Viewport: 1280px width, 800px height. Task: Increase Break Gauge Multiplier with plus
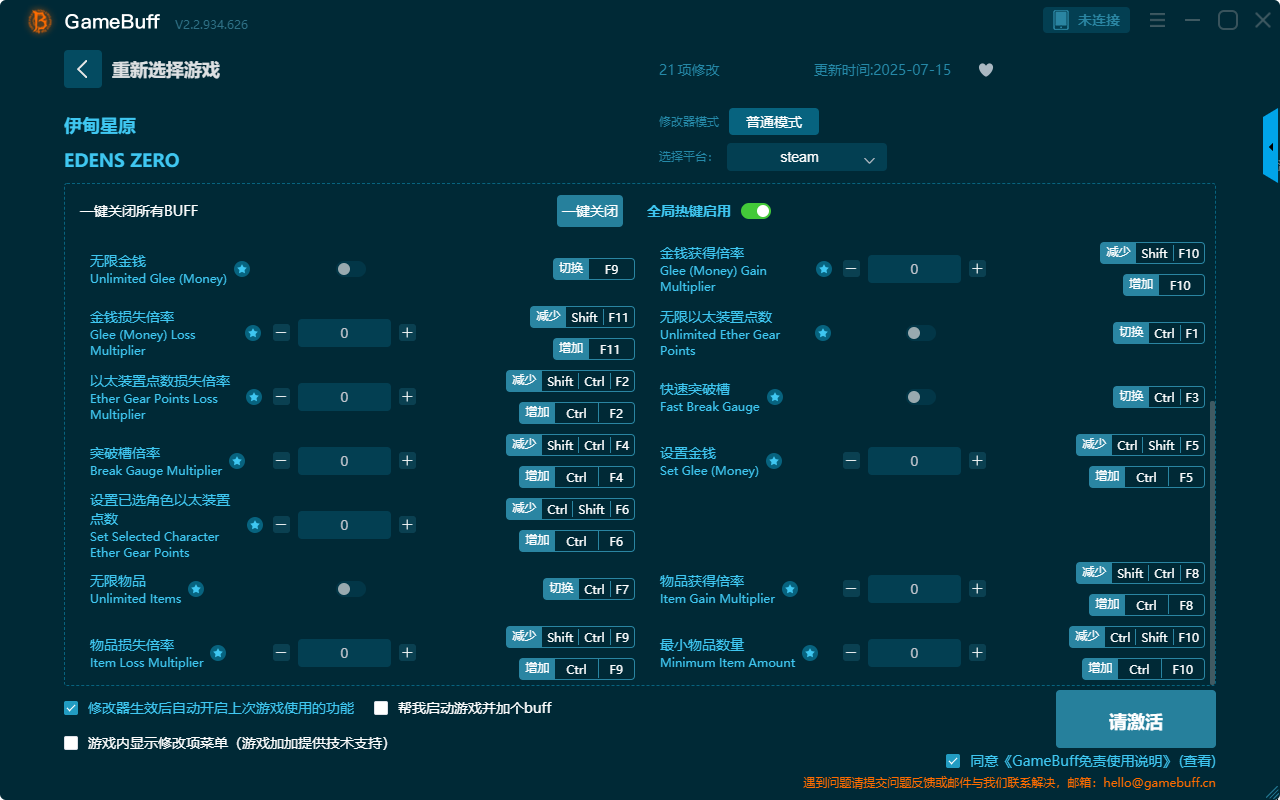[x=407, y=461]
